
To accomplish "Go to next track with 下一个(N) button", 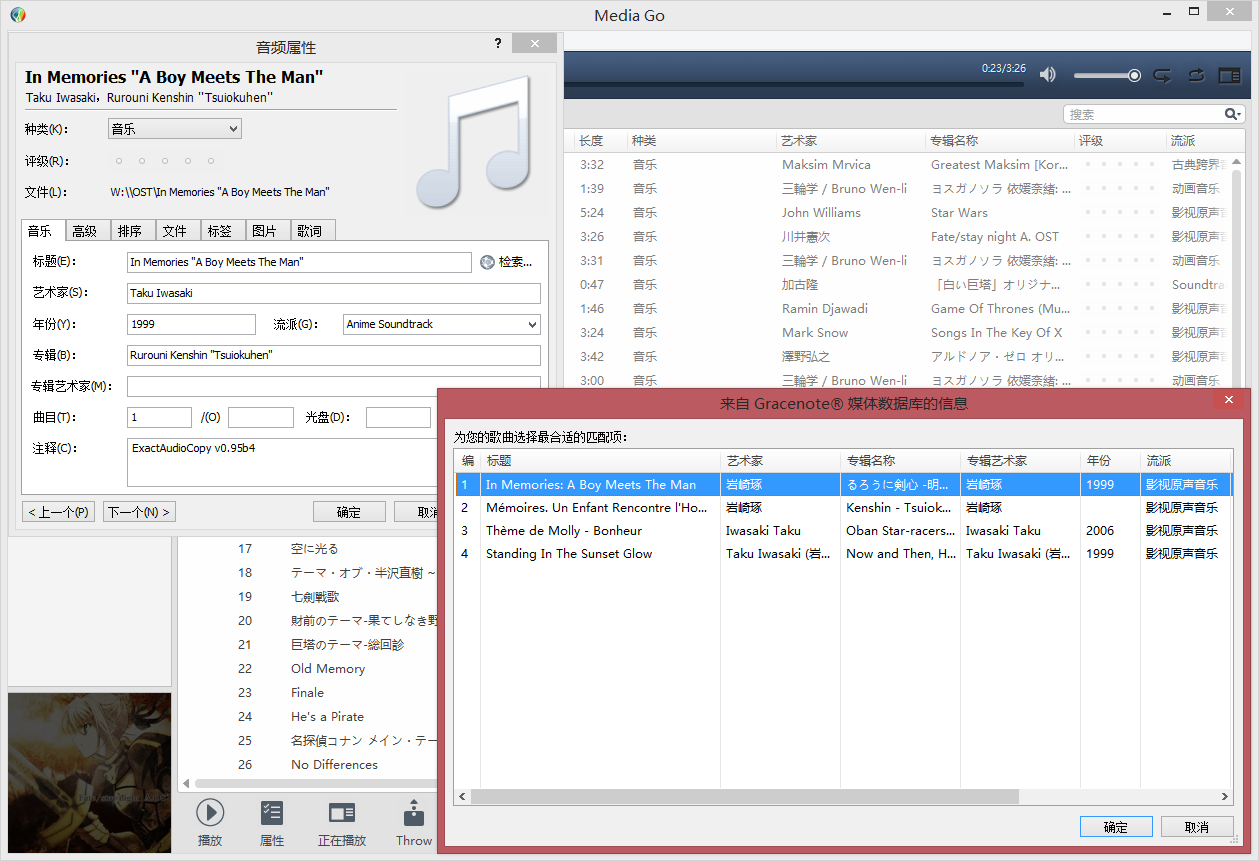I will coord(139,512).
